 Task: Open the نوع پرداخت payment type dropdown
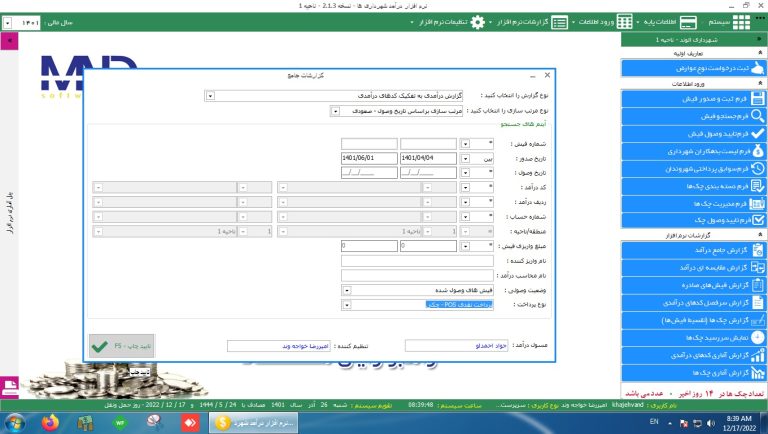346,304
